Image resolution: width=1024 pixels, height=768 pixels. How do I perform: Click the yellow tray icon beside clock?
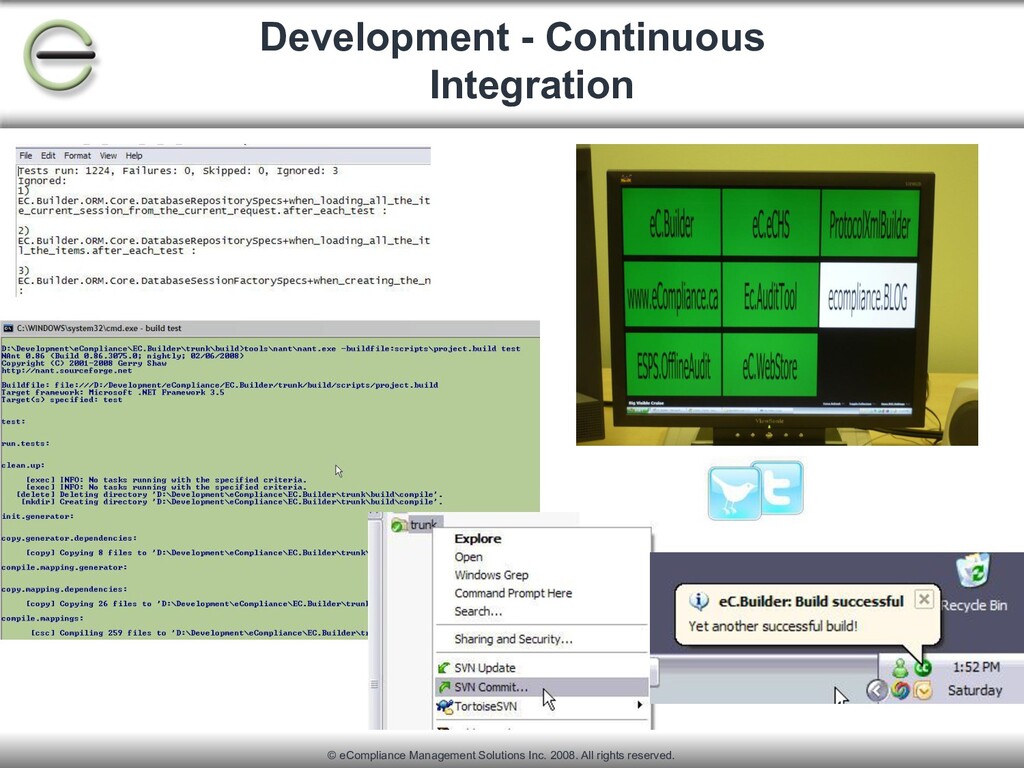[x=923, y=690]
